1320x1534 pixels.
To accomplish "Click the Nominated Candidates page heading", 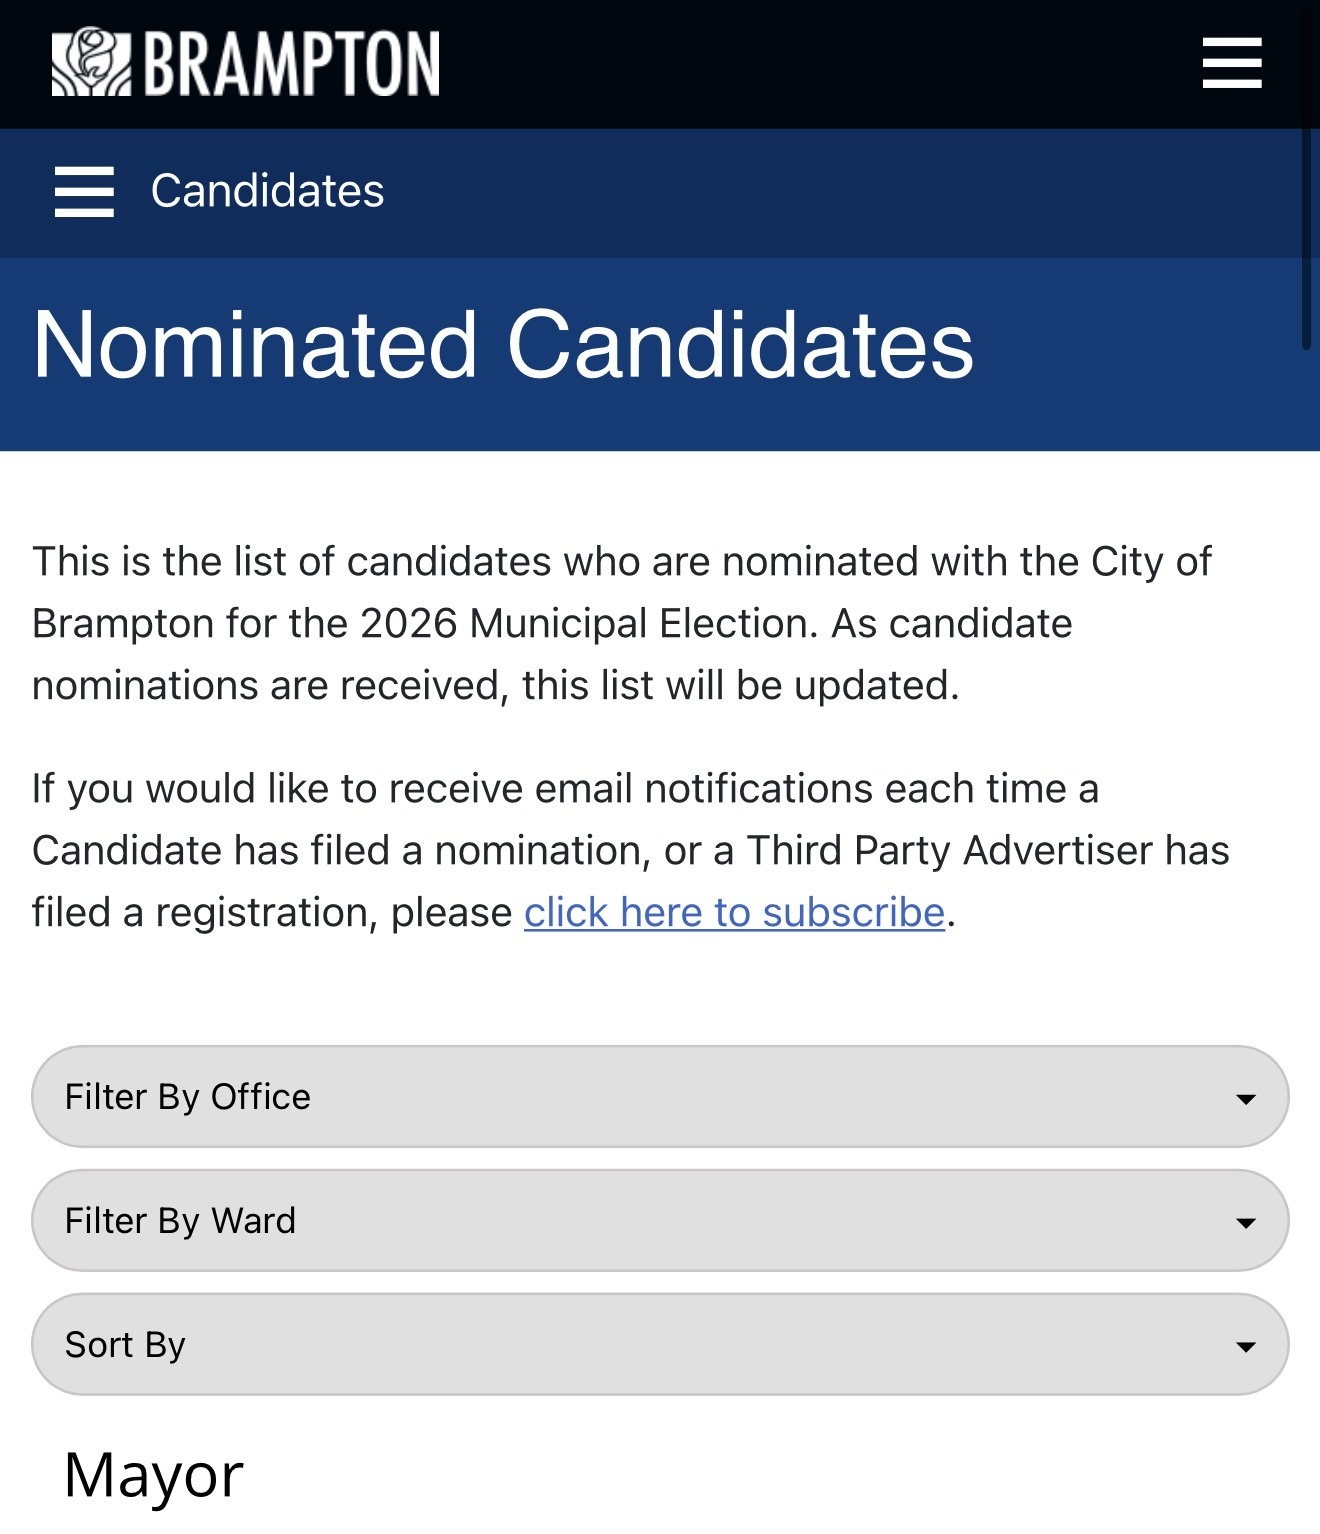I will pos(503,345).
